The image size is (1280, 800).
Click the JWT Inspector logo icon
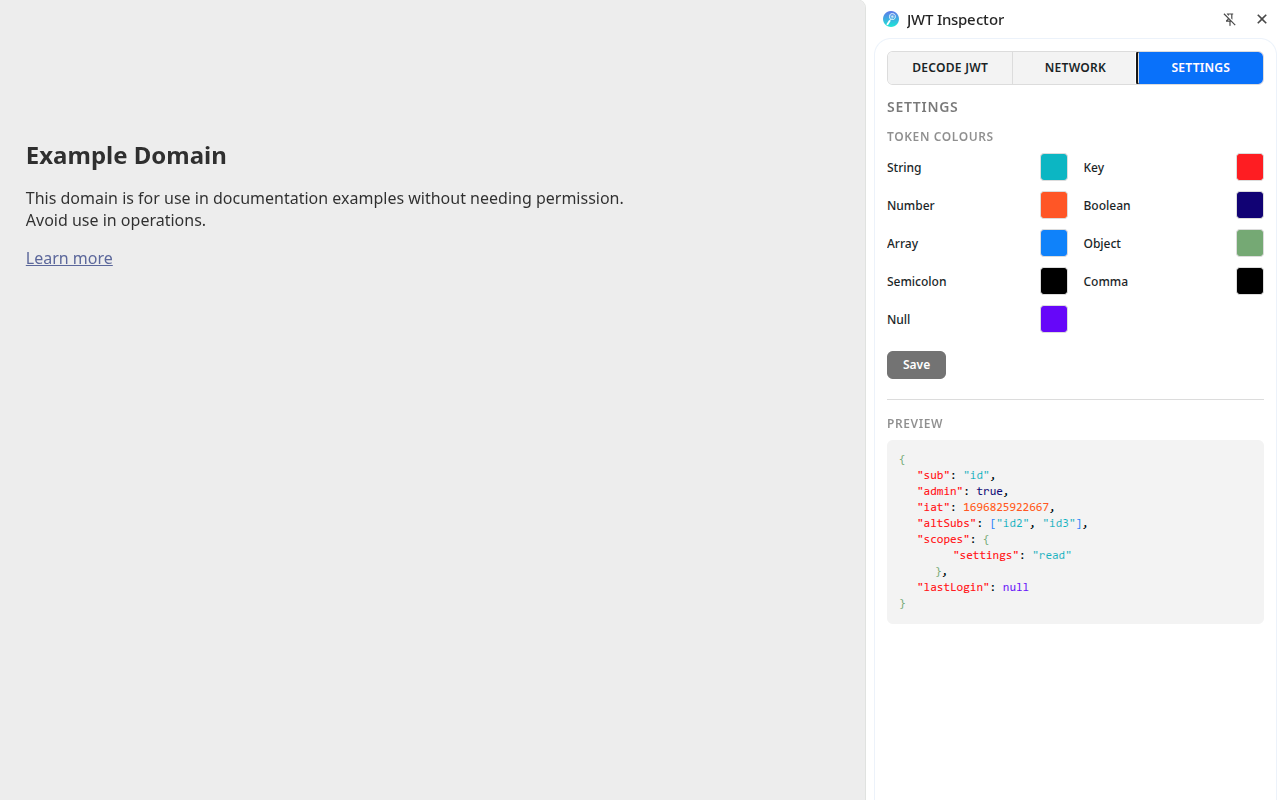[891, 19]
